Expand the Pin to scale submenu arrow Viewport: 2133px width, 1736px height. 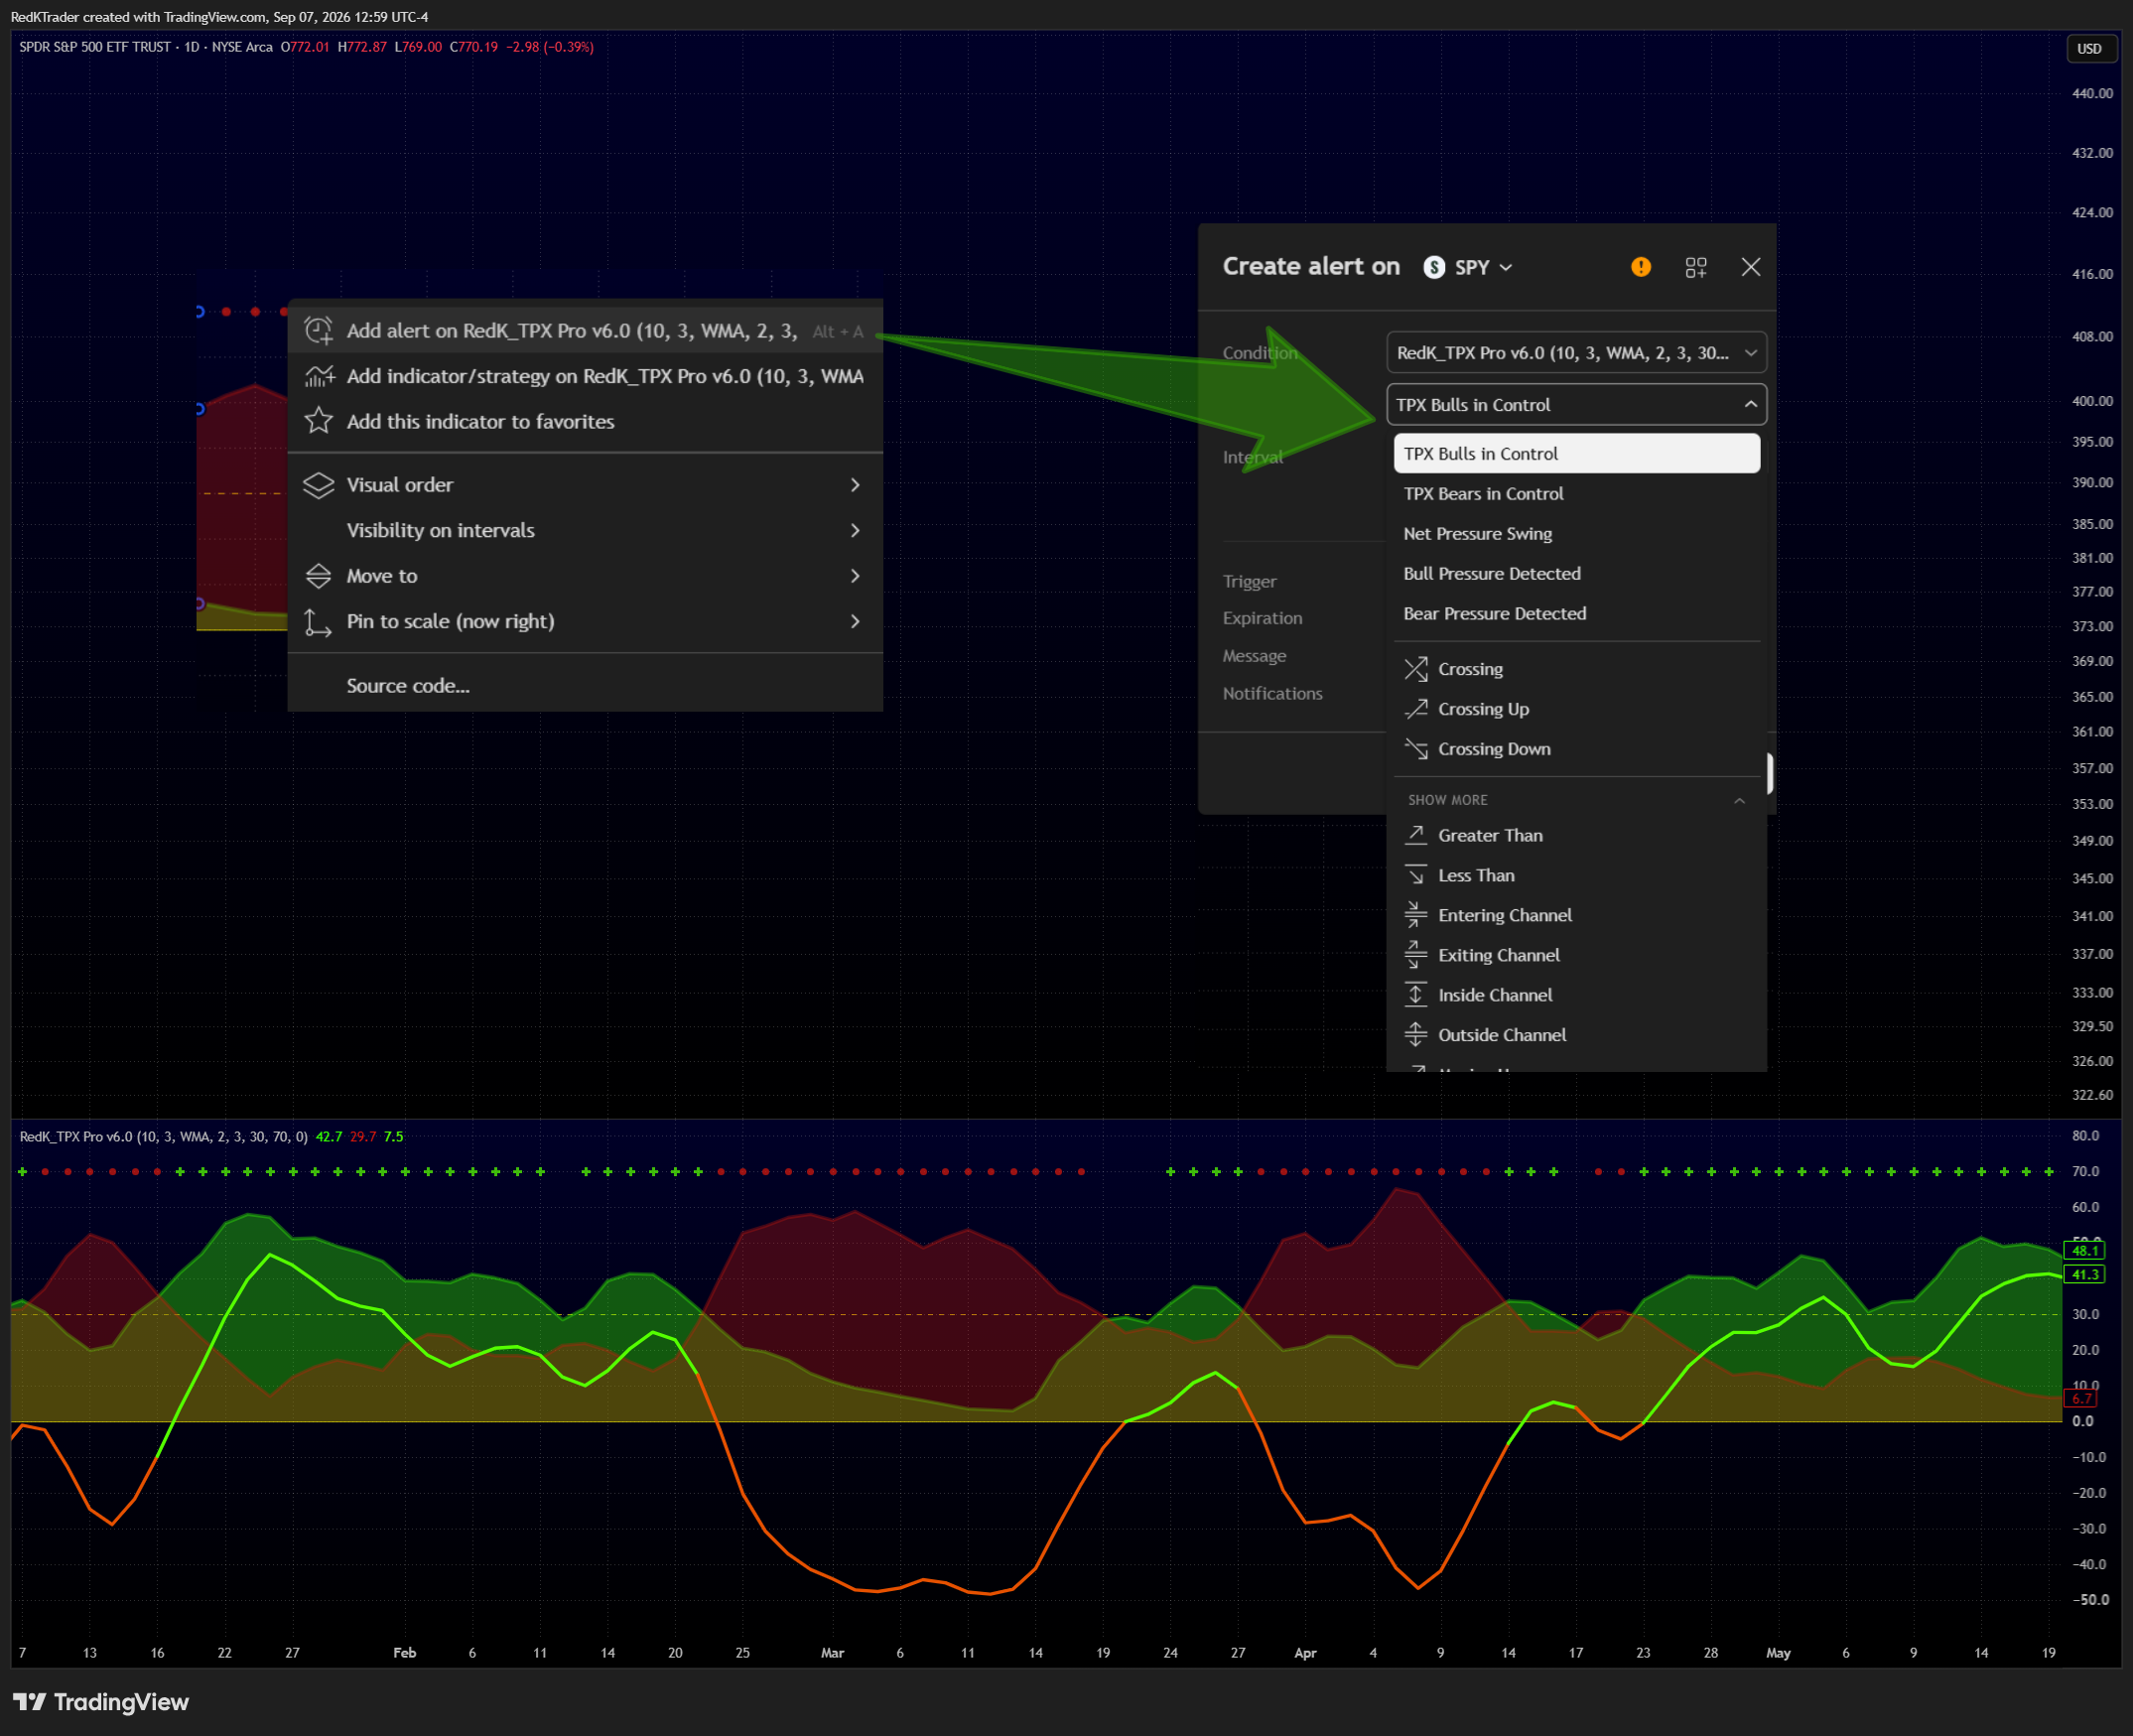point(855,622)
